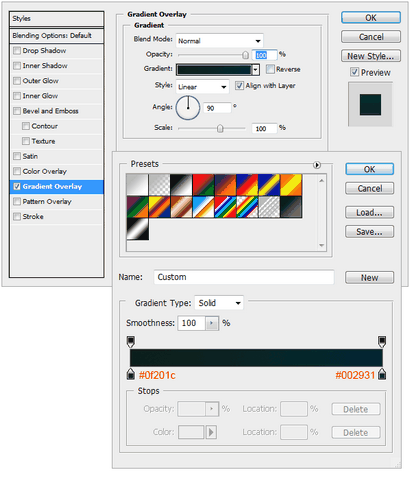Click the Load... button in gradient editor

pos(369,212)
